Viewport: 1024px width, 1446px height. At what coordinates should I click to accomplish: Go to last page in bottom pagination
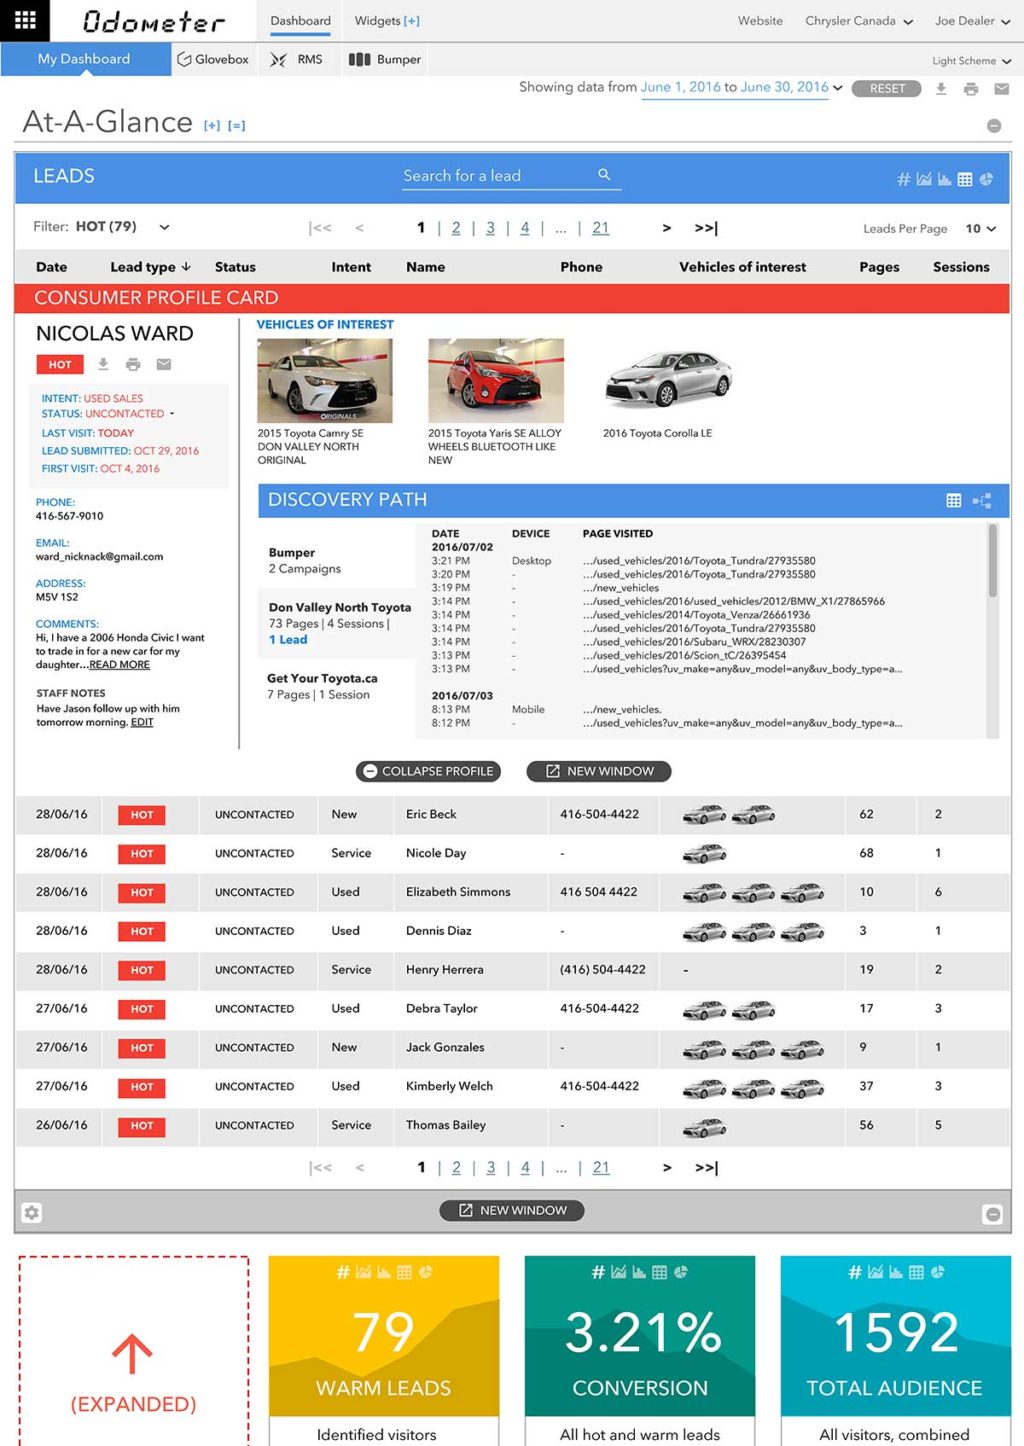pyautogui.click(x=706, y=1168)
